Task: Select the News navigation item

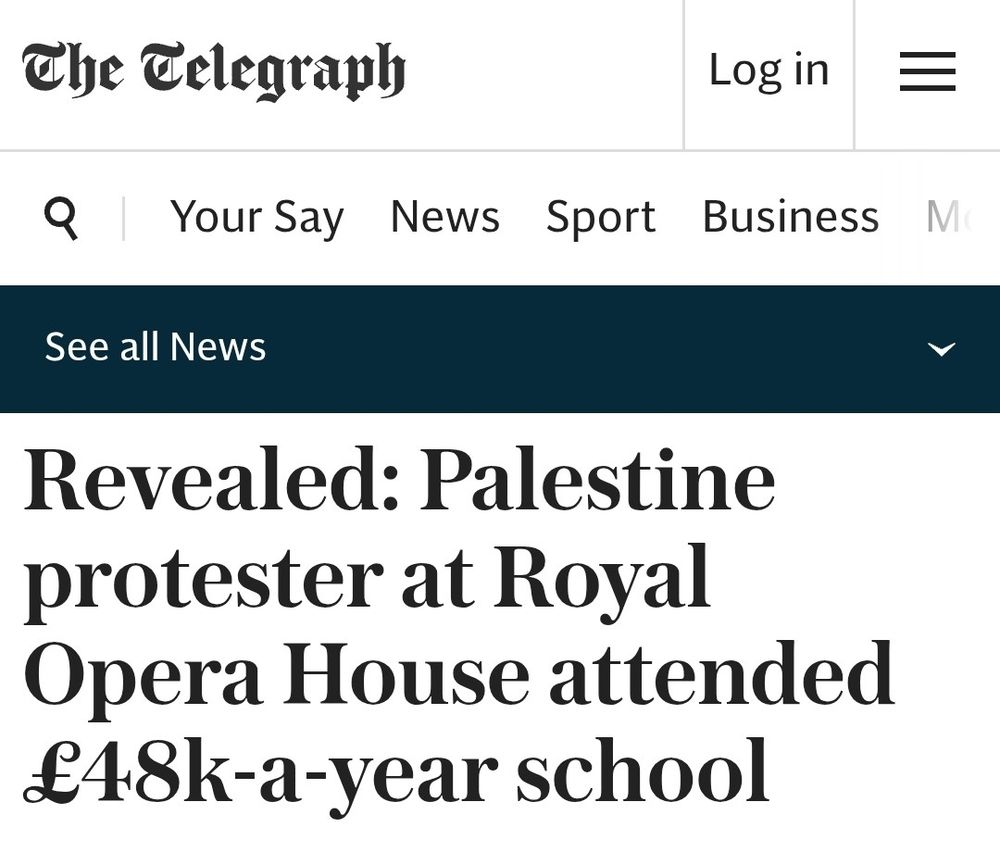Action: (445, 216)
